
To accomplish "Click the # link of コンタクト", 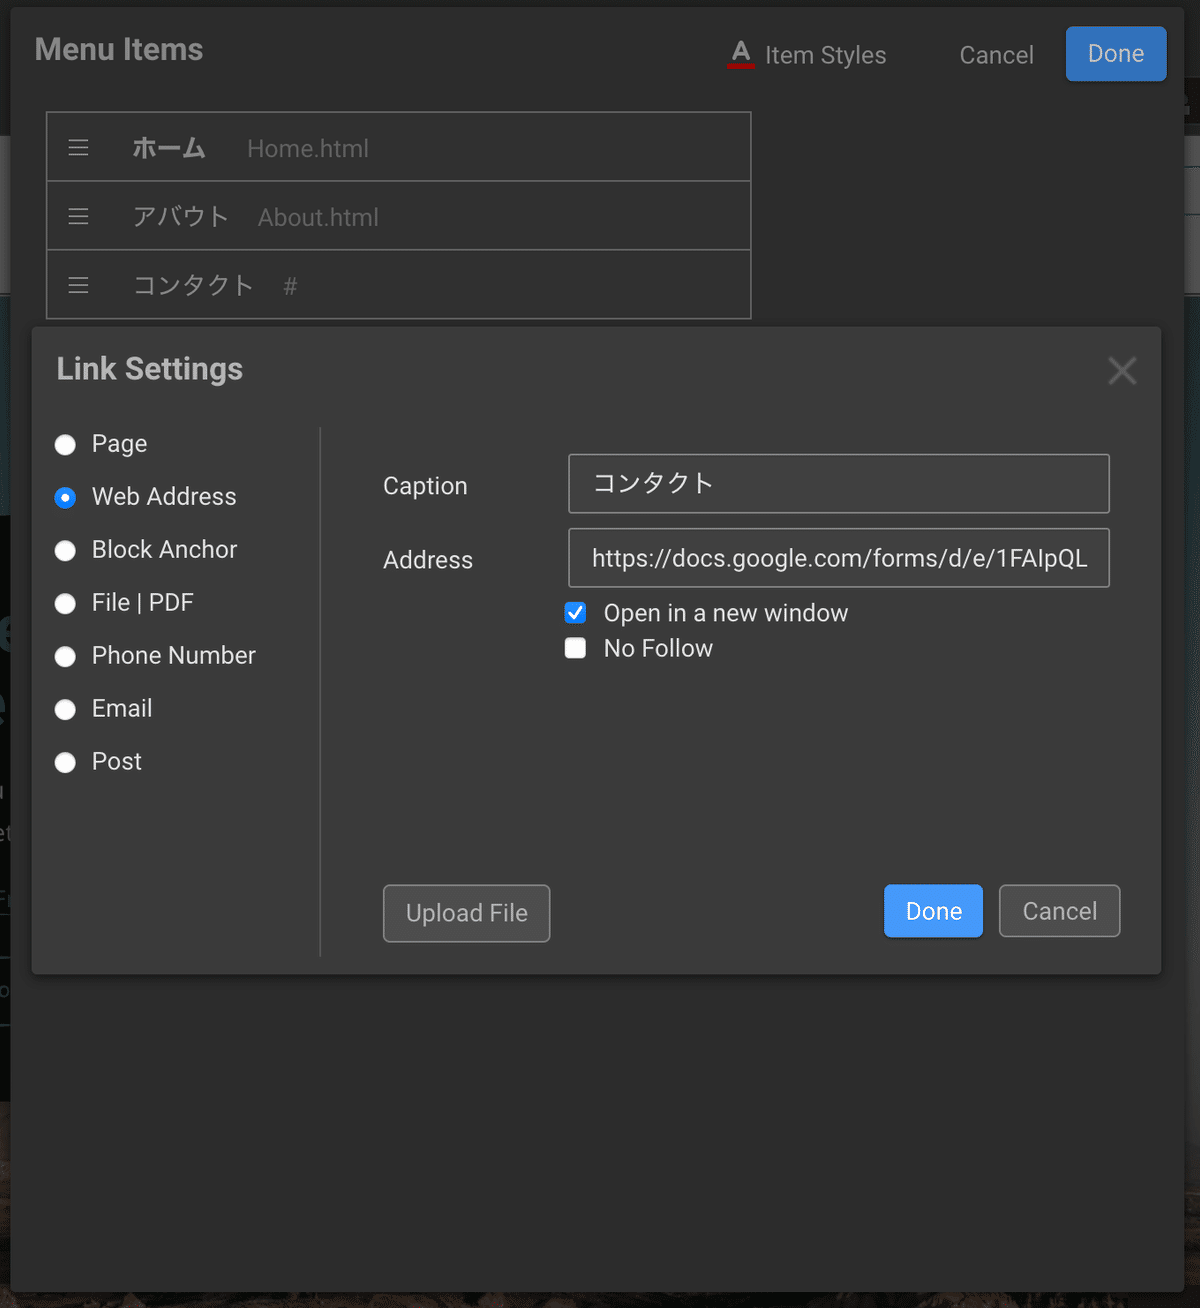I will (x=290, y=287).
